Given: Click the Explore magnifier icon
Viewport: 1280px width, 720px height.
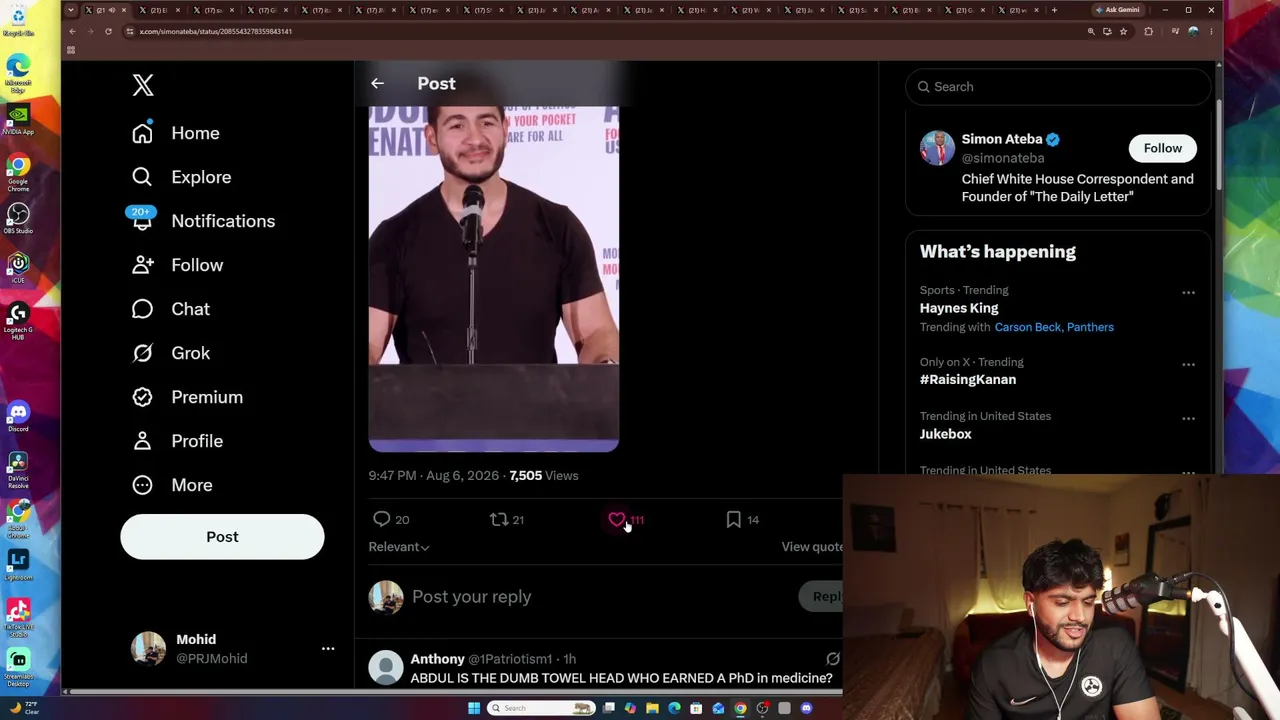Looking at the screenshot, I should point(142,177).
